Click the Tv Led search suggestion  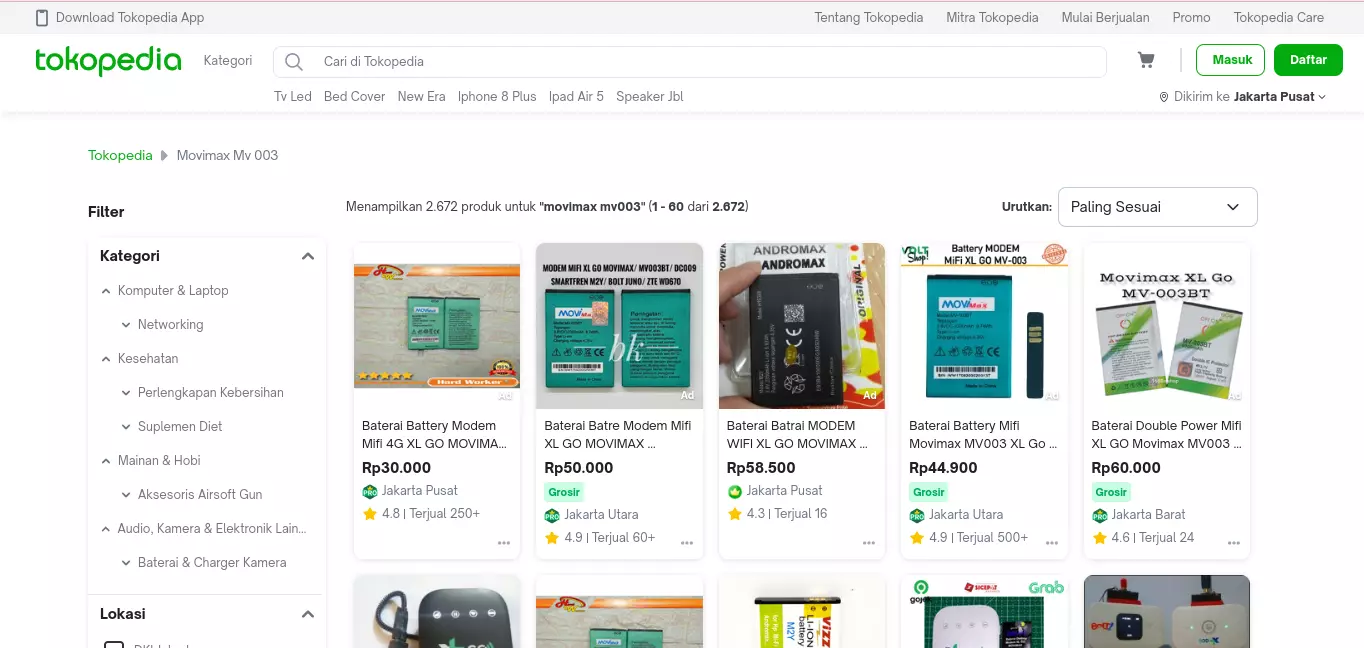click(x=293, y=97)
